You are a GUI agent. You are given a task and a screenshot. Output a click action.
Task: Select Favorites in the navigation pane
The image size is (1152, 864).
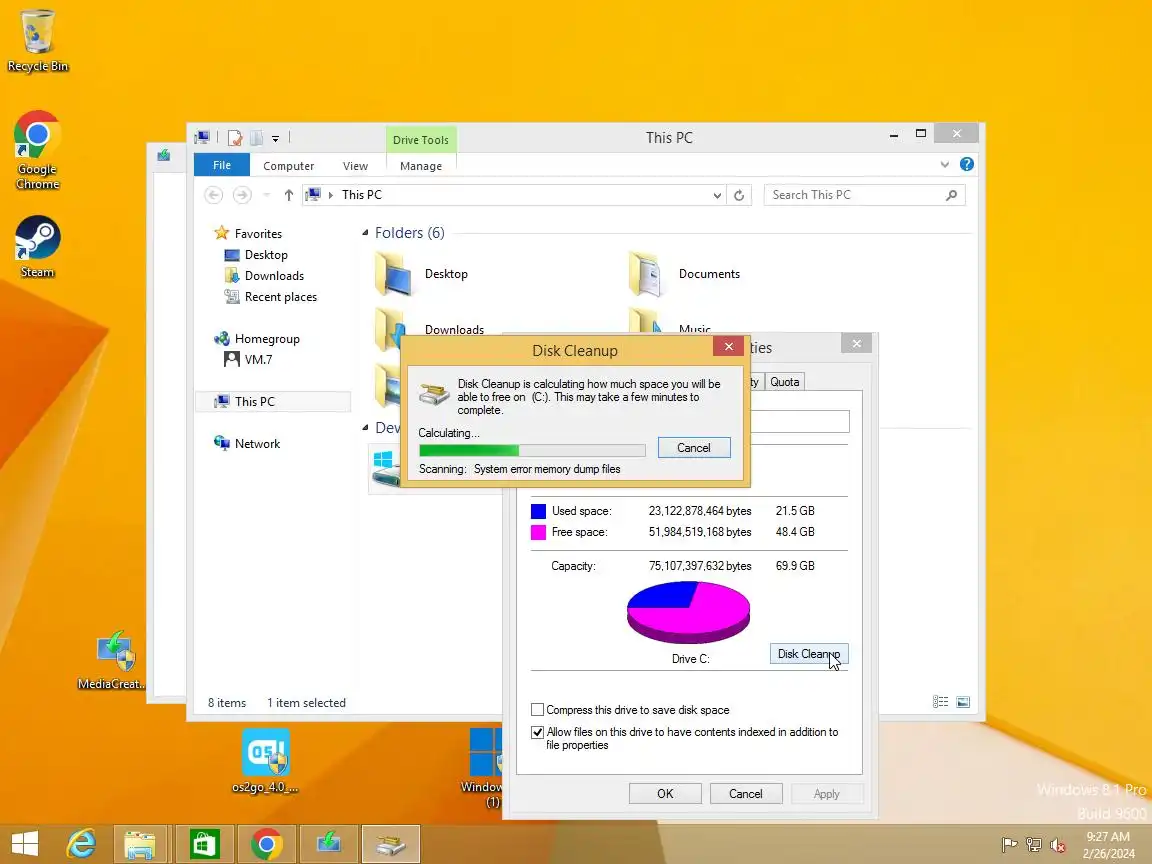point(248,234)
